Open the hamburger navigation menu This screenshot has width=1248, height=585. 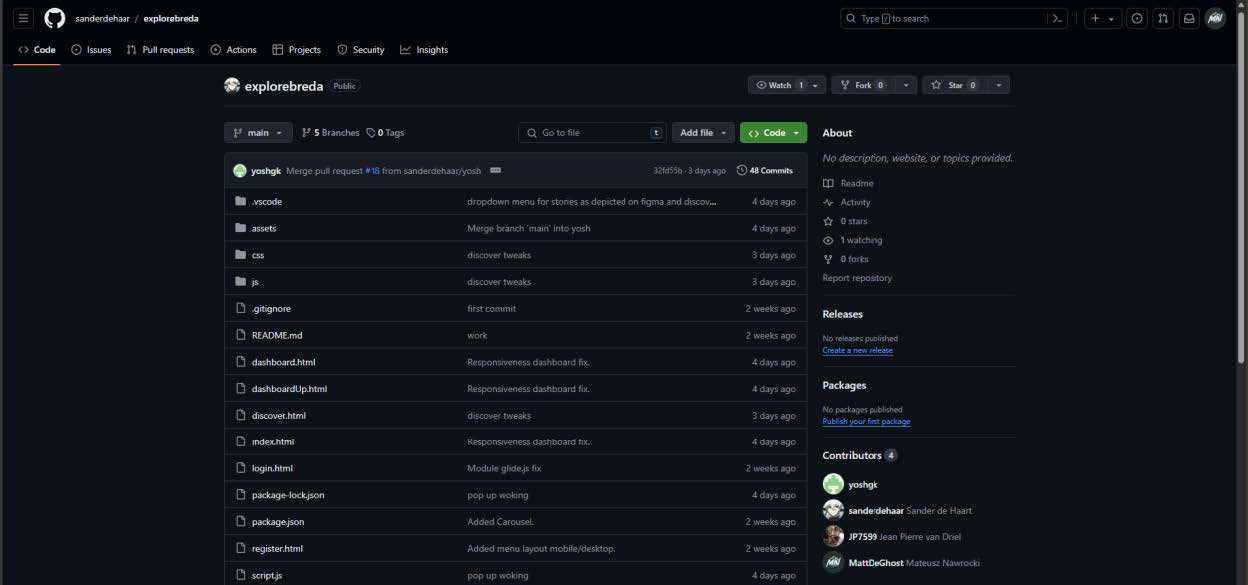click(24, 18)
